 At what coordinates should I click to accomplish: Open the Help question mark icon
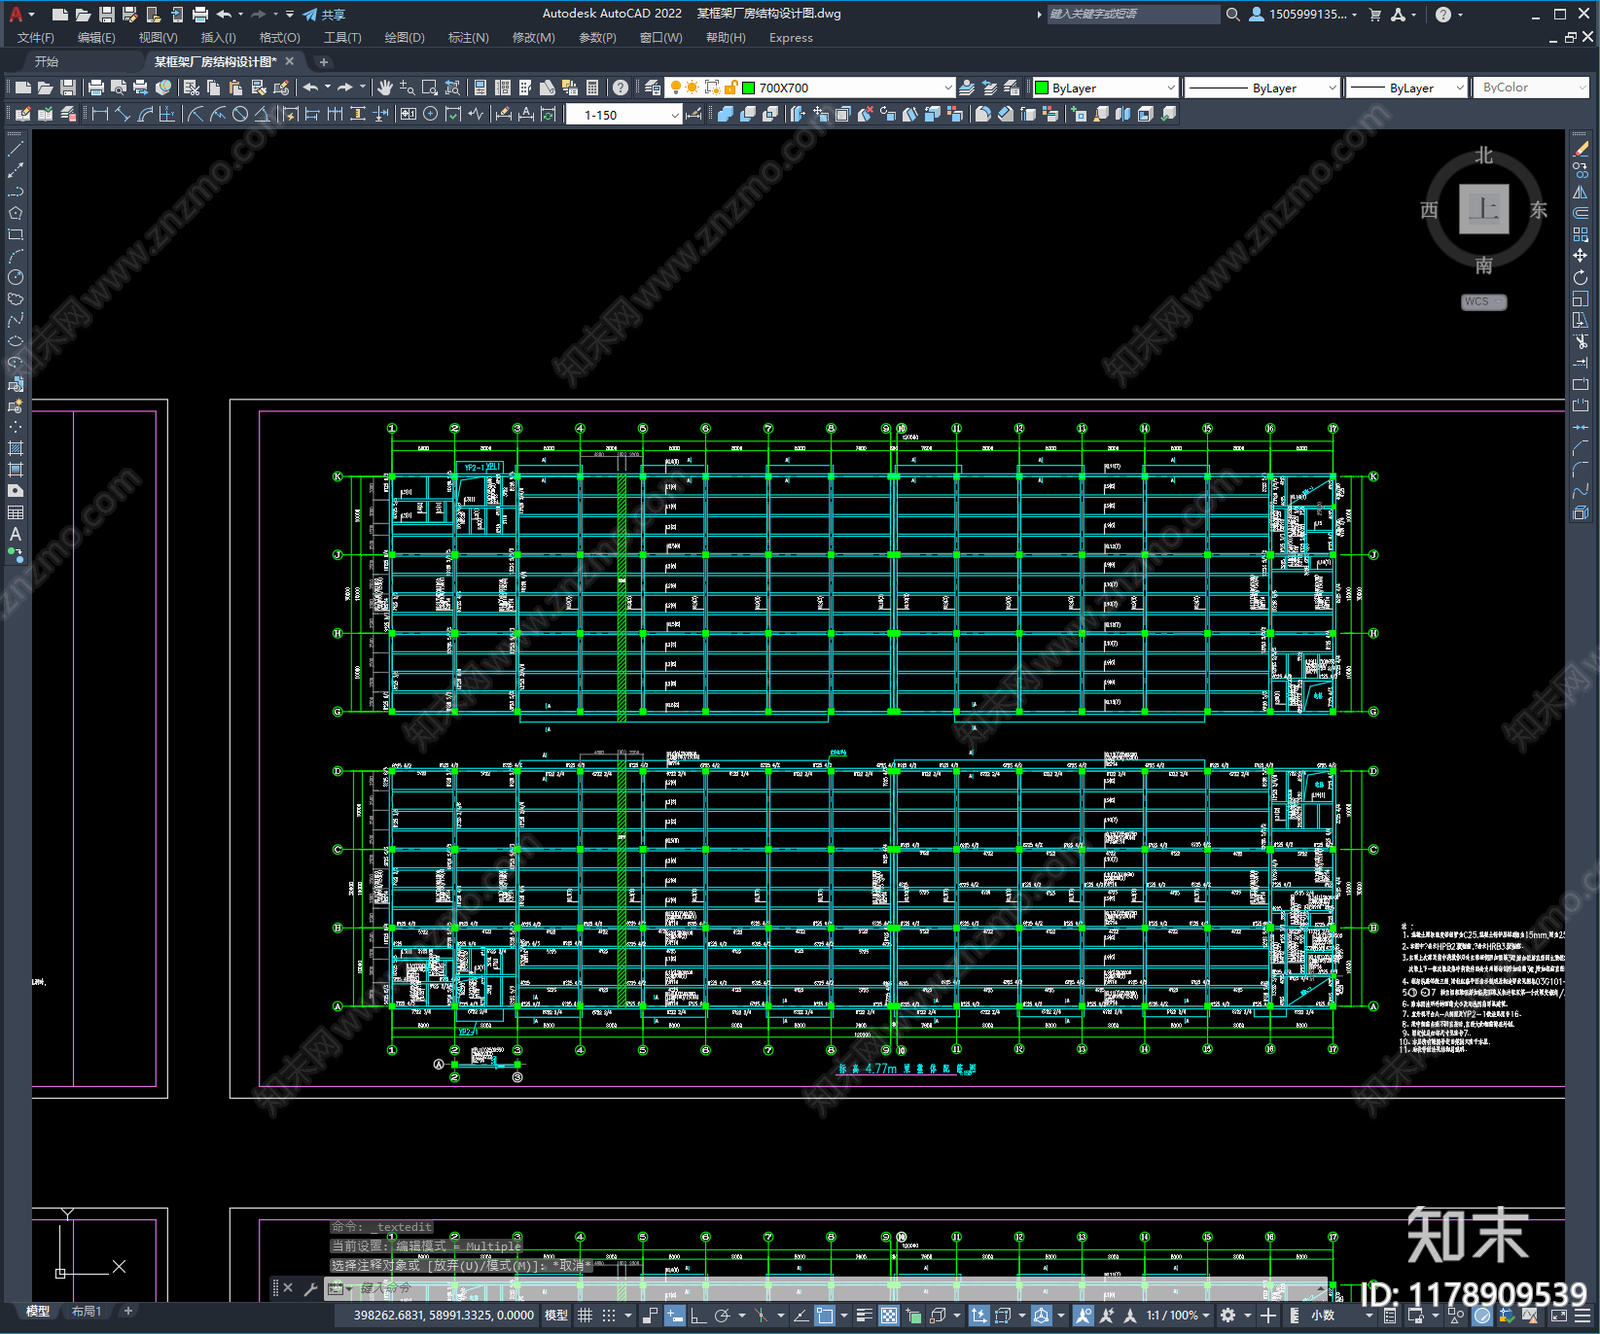(x=621, y=88)
